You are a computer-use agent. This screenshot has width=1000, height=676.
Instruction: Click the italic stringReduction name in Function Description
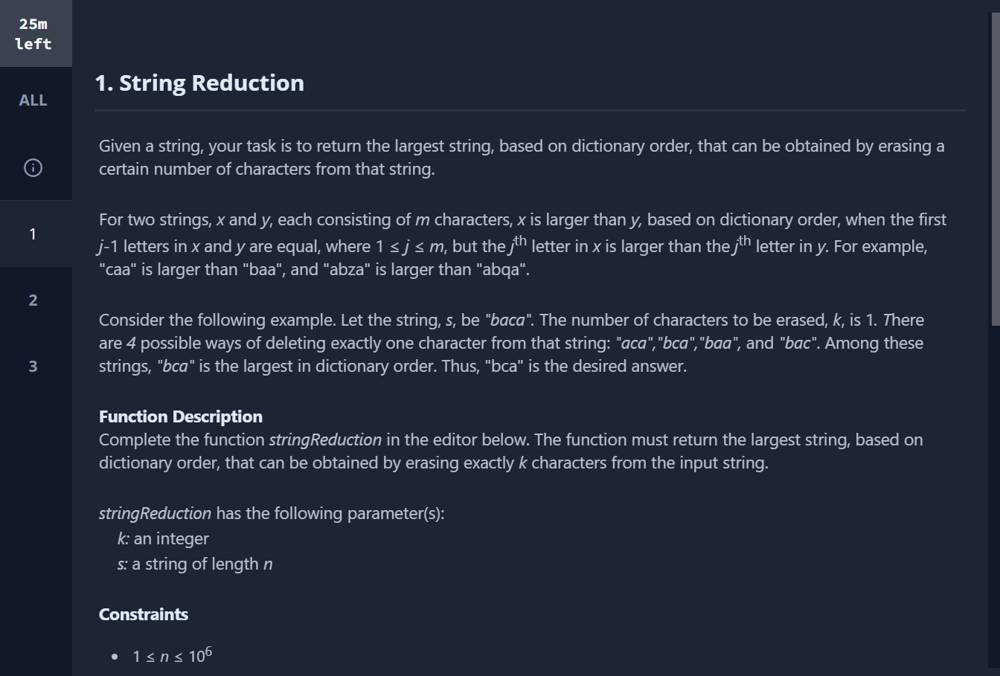tap(325, 440)
